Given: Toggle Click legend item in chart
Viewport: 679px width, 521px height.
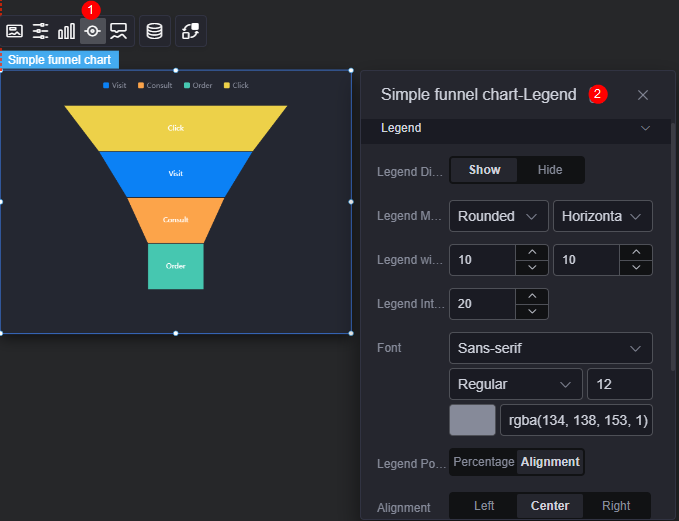Looking at the screenshot, I should point(236,85).
